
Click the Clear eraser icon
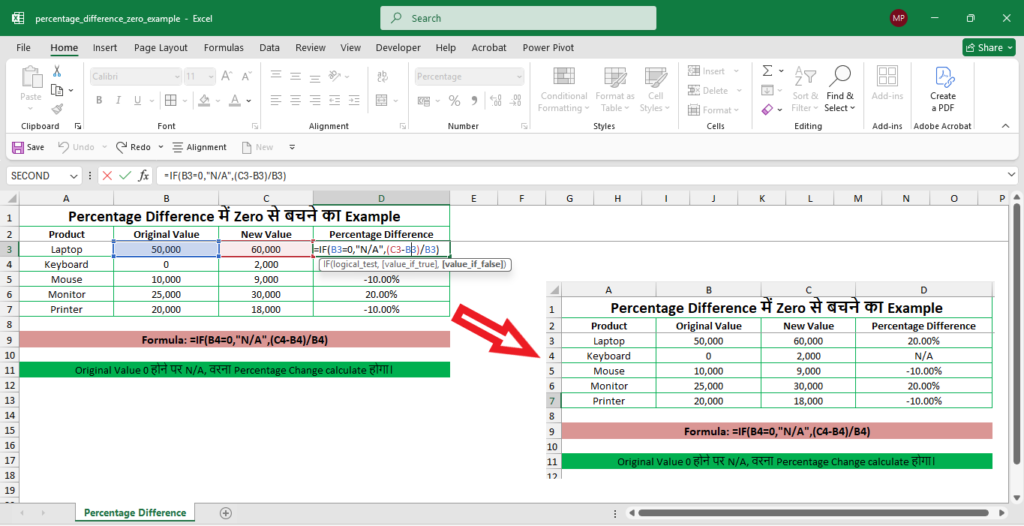pyautogui.click(x=767, y=109)
